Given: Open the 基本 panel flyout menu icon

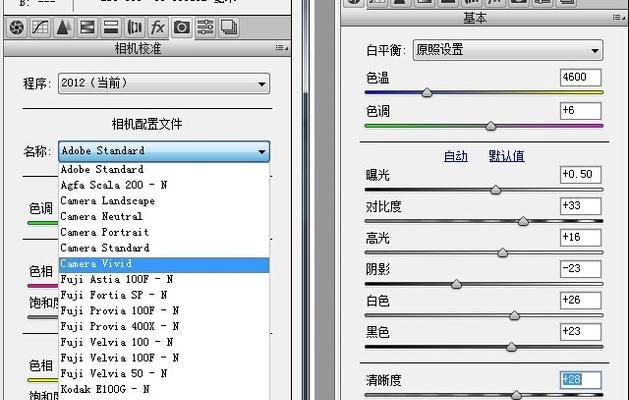Looking at the screenshot, I should tap(619, 18).
